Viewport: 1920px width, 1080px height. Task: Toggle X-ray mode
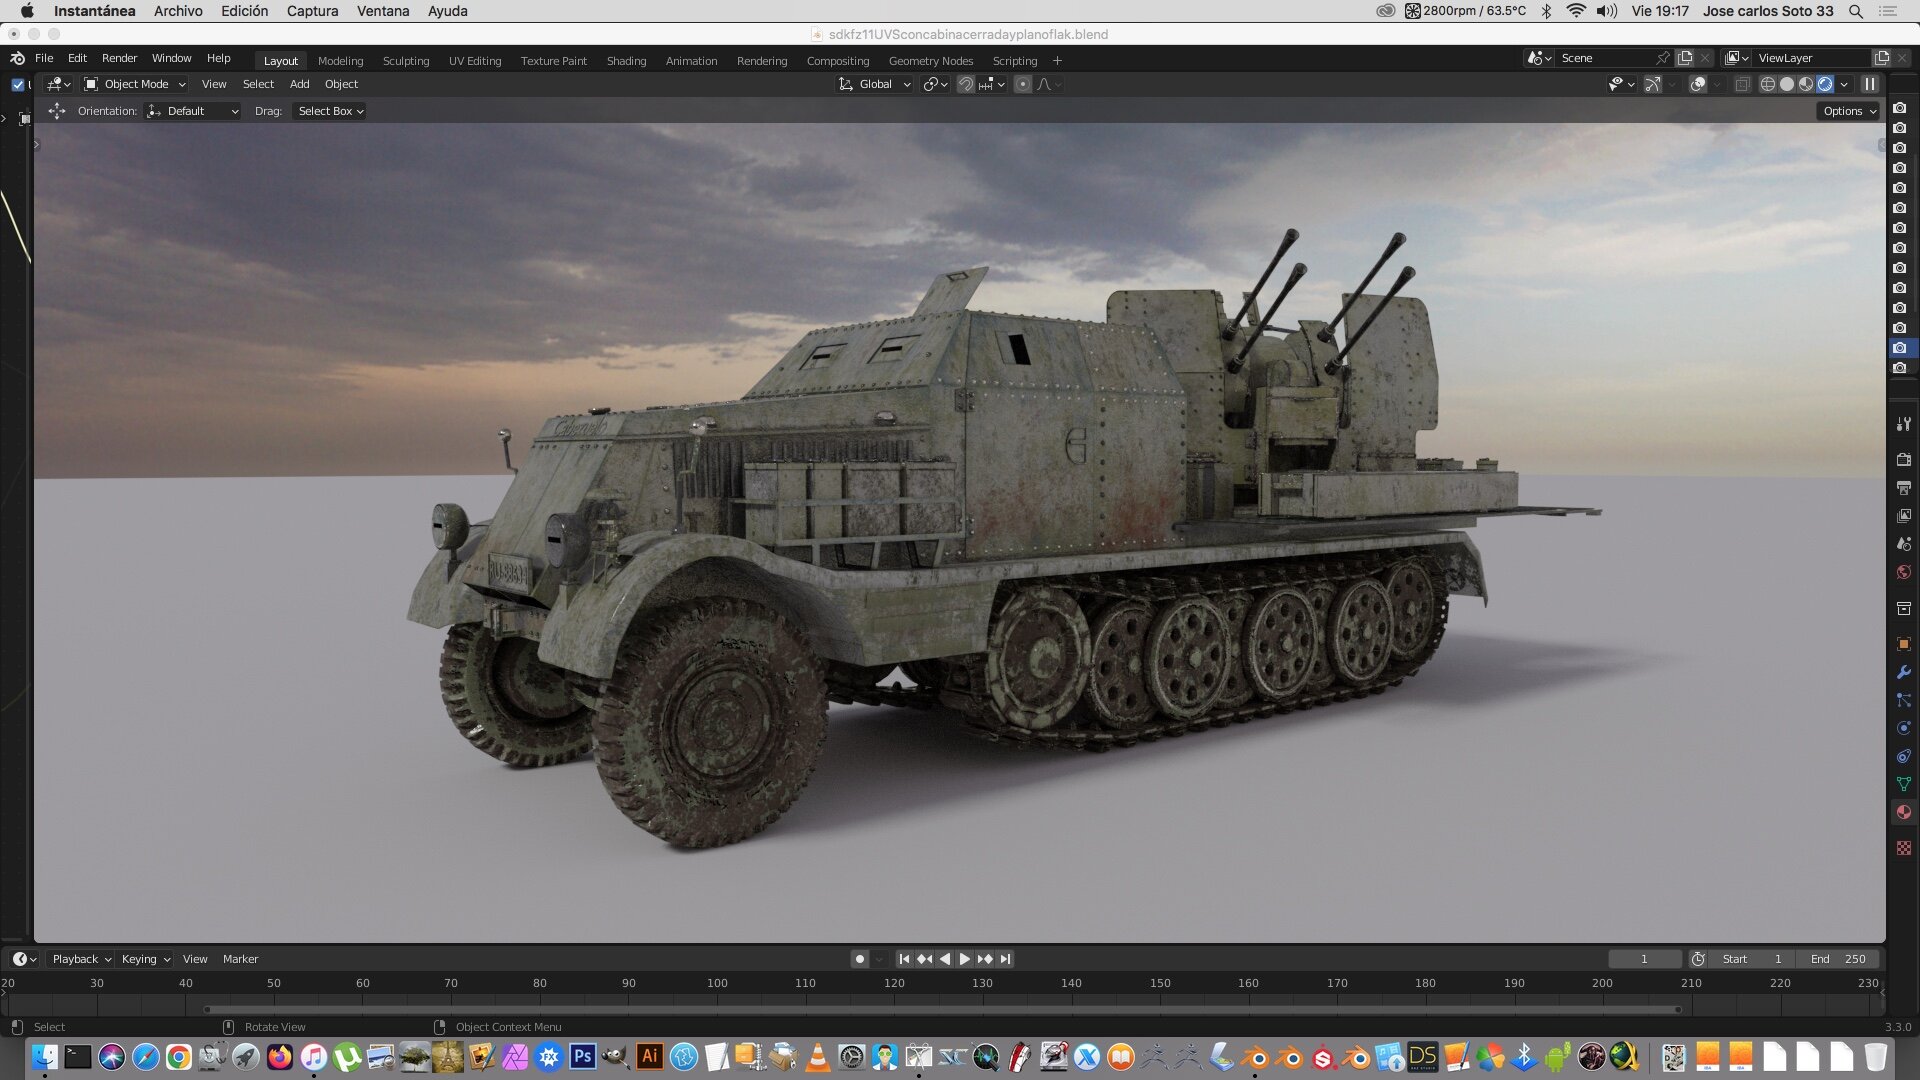1742,84
